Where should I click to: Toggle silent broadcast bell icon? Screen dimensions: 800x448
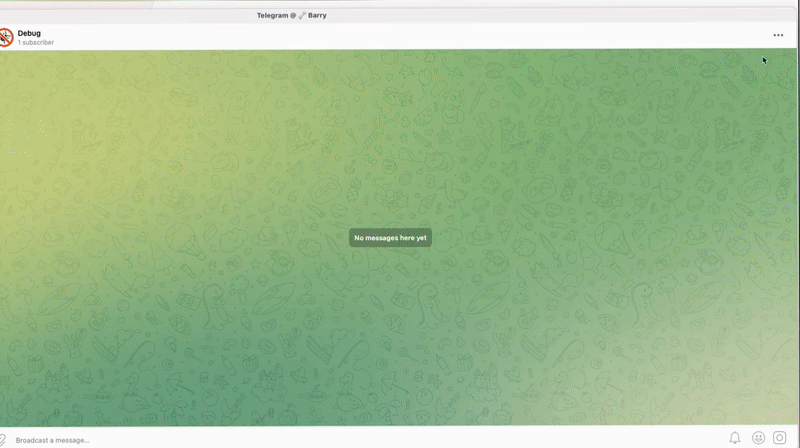click(x=735, y=438)
